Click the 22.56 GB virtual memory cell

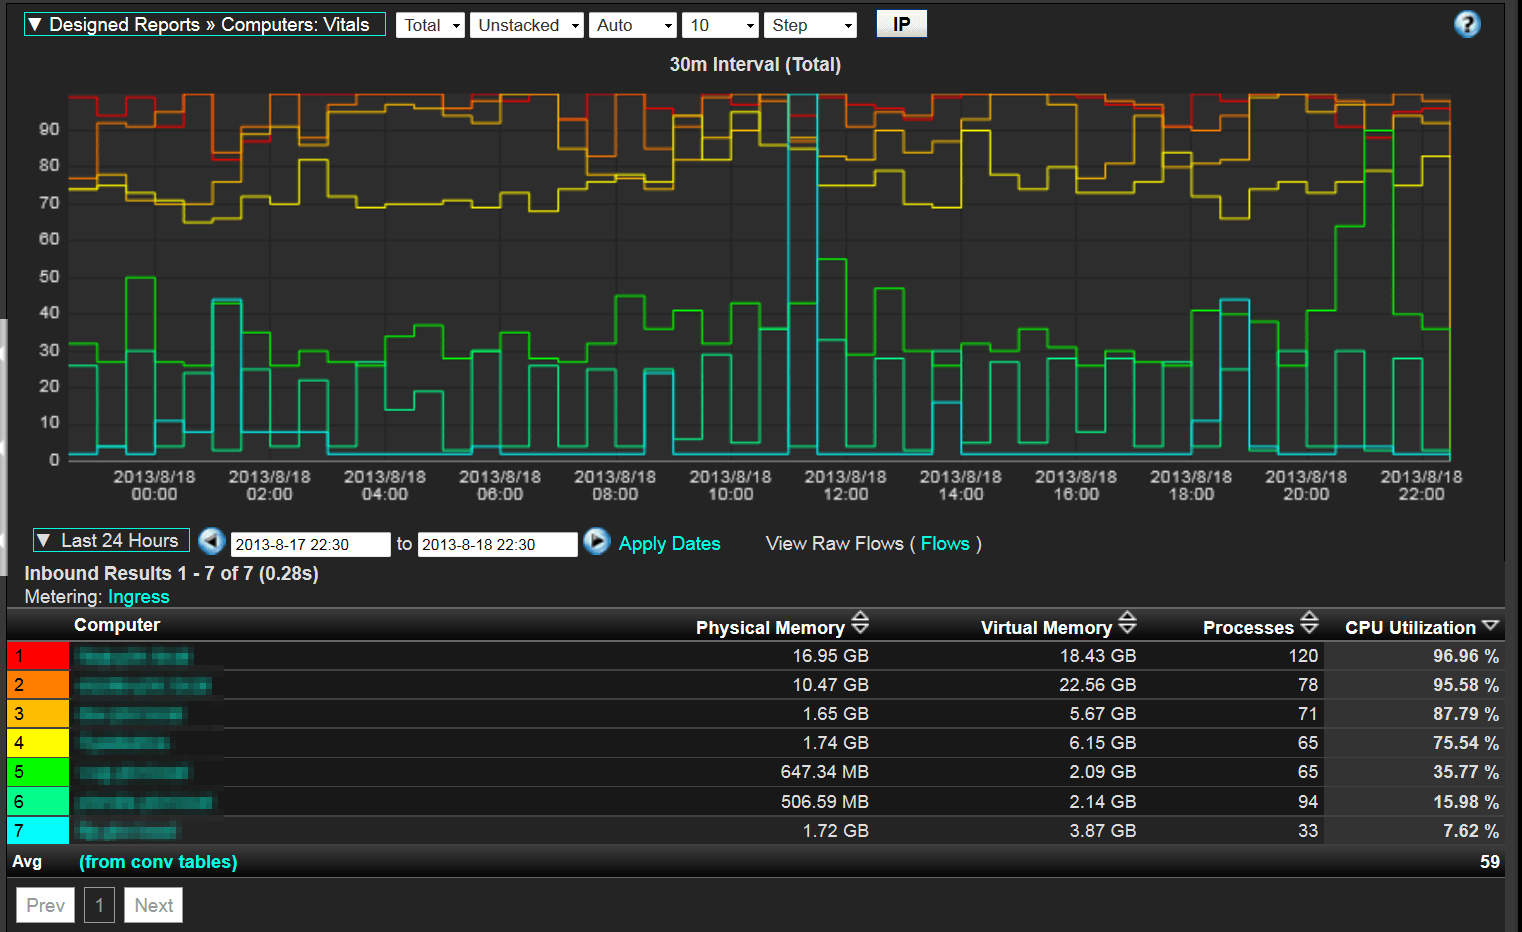pos(1097,685)
